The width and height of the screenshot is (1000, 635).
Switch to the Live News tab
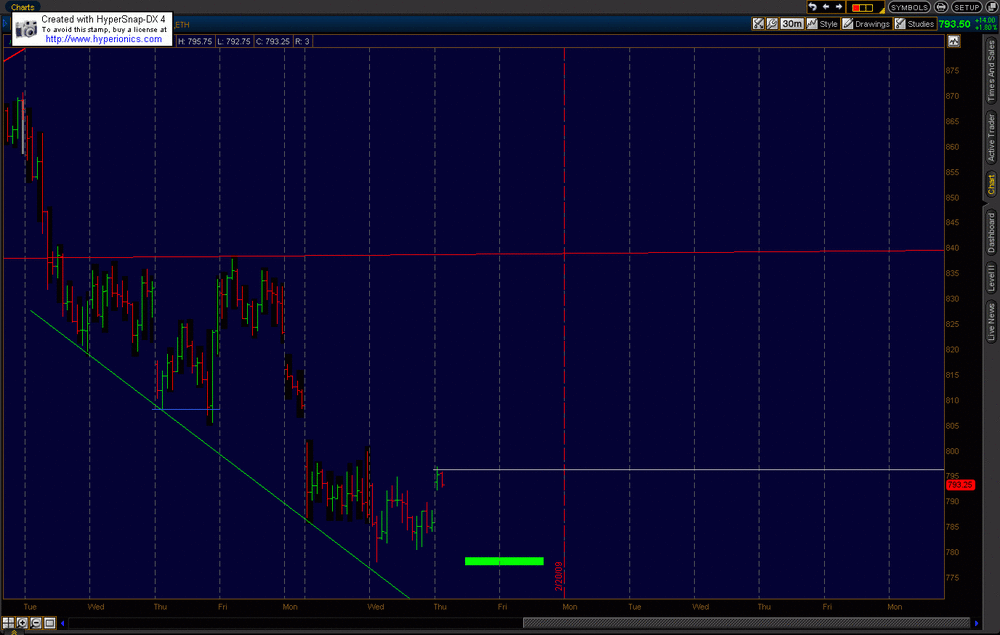coord(991,321)
